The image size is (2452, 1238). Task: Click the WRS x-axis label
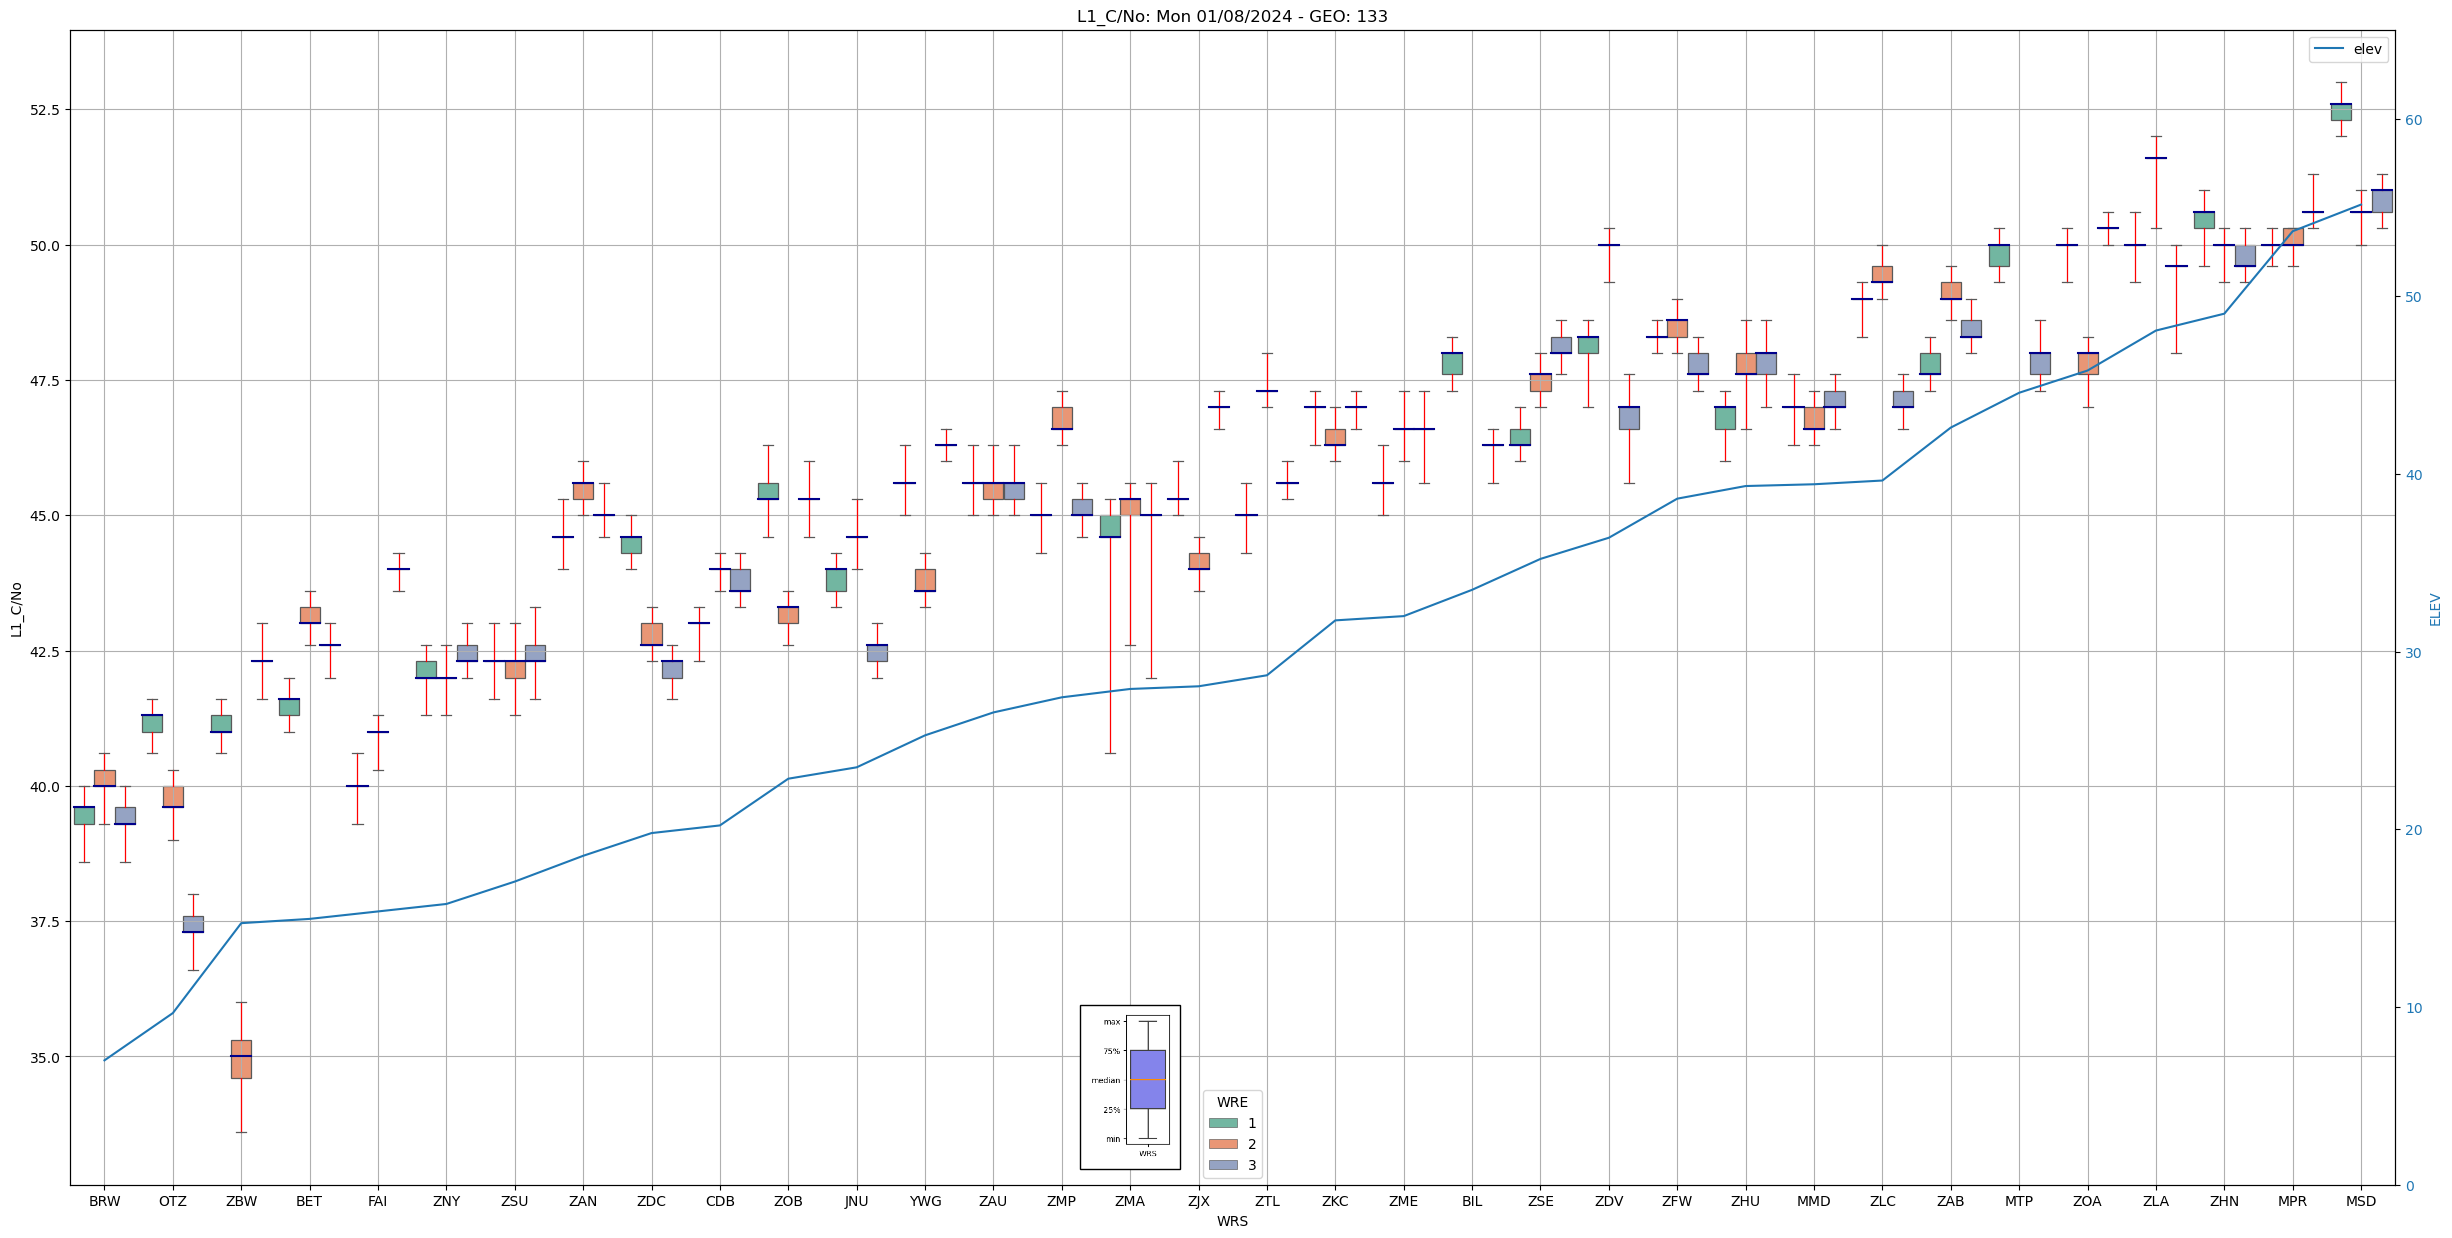pyautogui.click(x=1232, y=1221)
